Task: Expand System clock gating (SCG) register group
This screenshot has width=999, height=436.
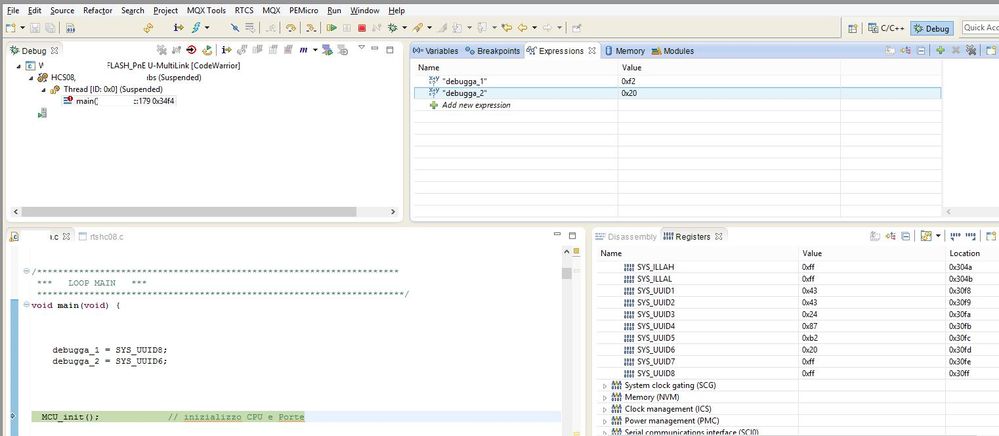Action: 605,386
